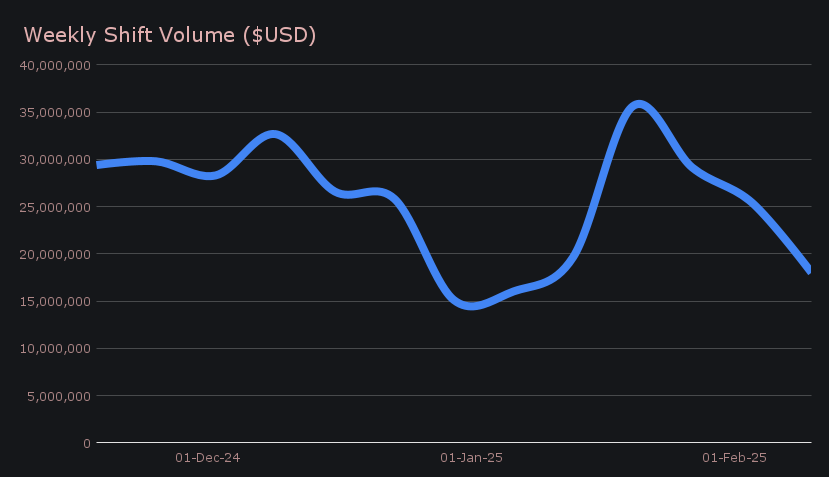Click the line's lowest trough in early January
Screen dimensions: 829x477
(472, 305)
